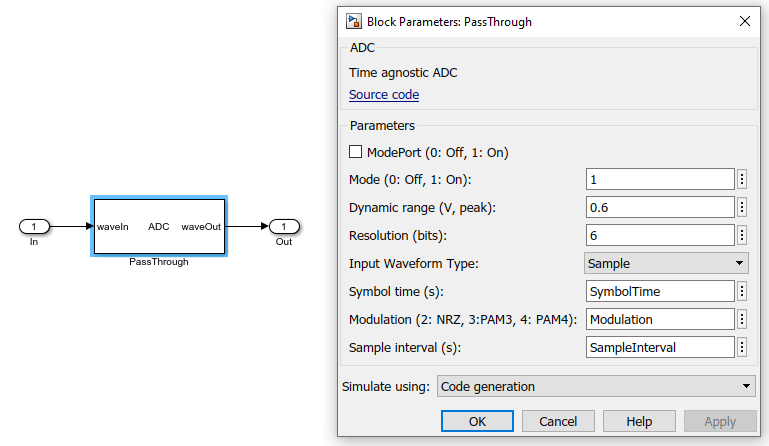Open options menu beside Resolution field
Viewport: 769px width, 446px height.
(742, 235)
